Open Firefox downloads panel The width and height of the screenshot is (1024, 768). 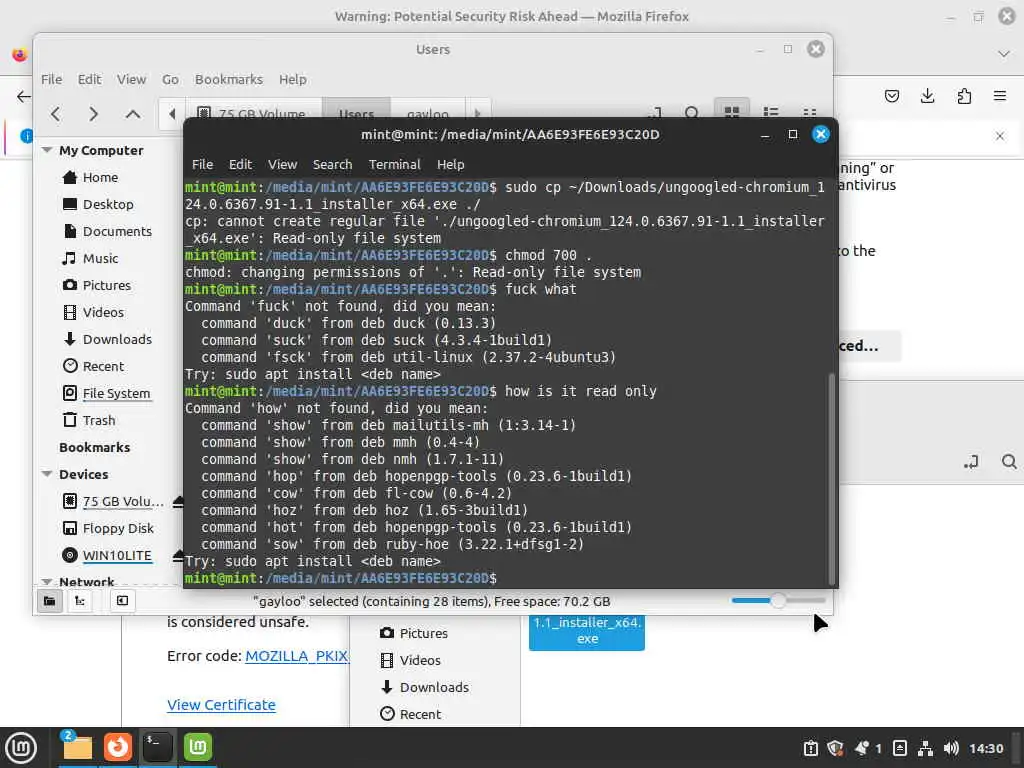coord(927,96)
